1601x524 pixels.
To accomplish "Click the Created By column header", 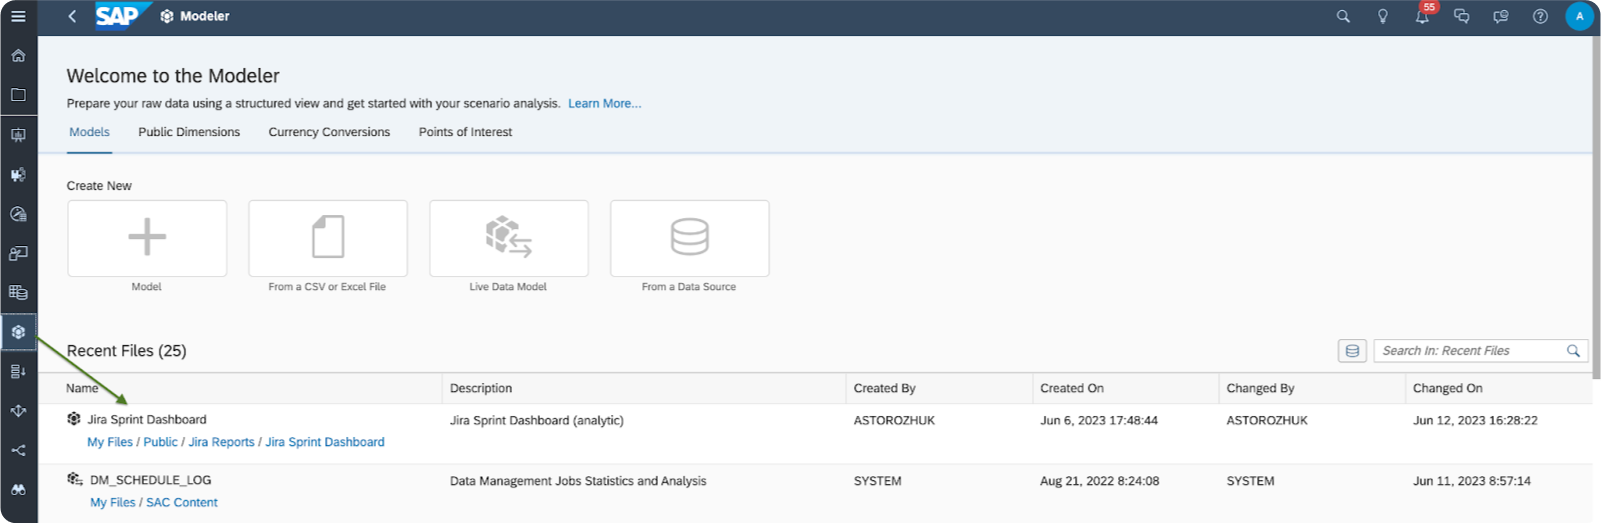I will (x=885, y=388).
